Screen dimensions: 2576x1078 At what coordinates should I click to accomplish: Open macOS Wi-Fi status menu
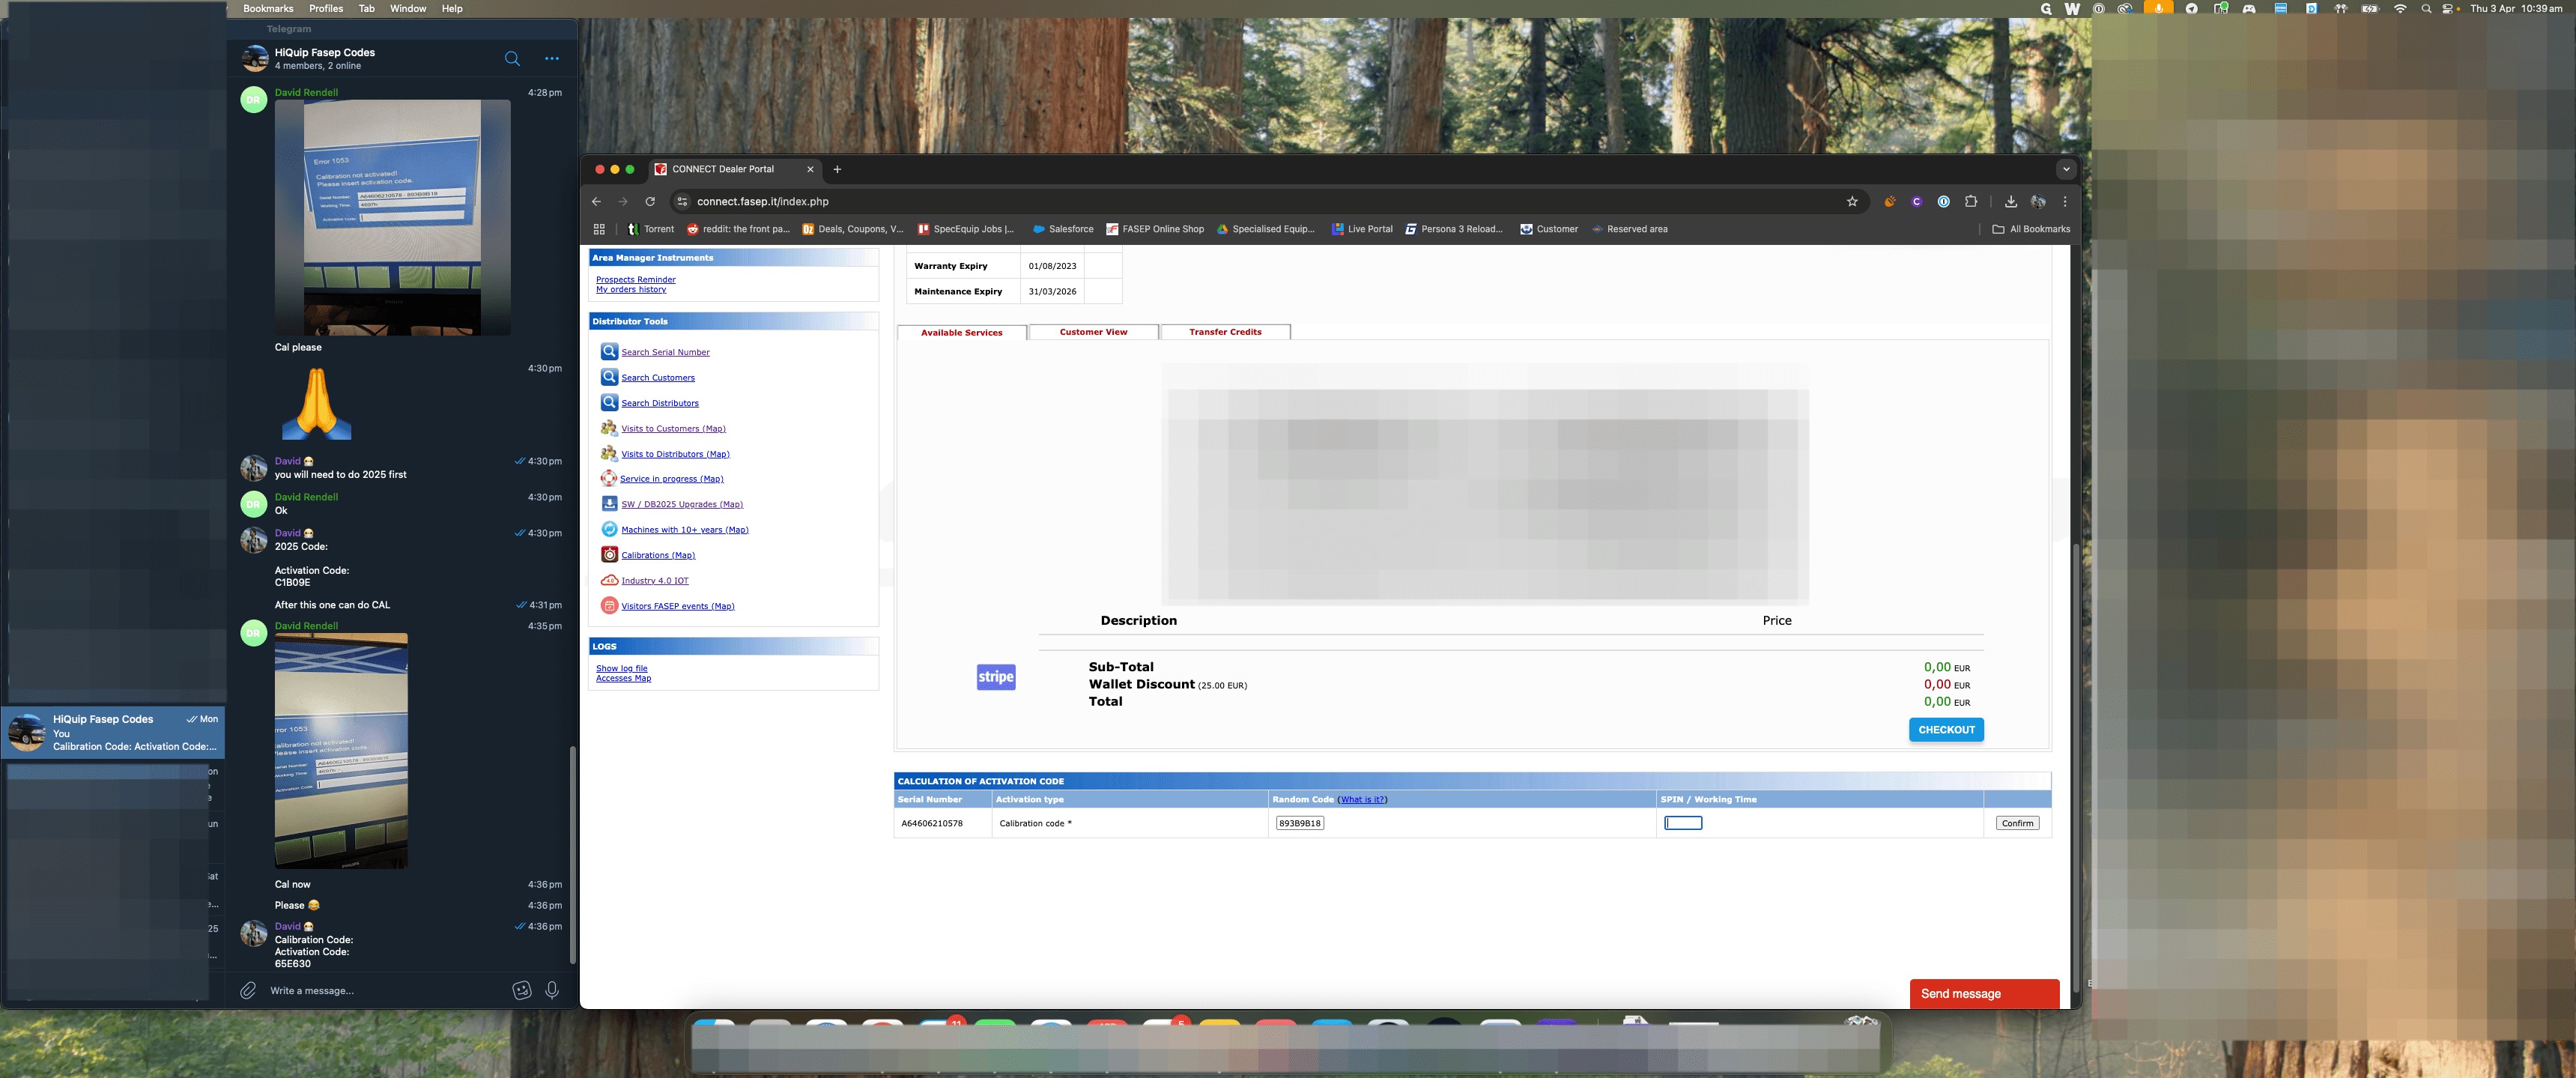[x=2400, y=8]
